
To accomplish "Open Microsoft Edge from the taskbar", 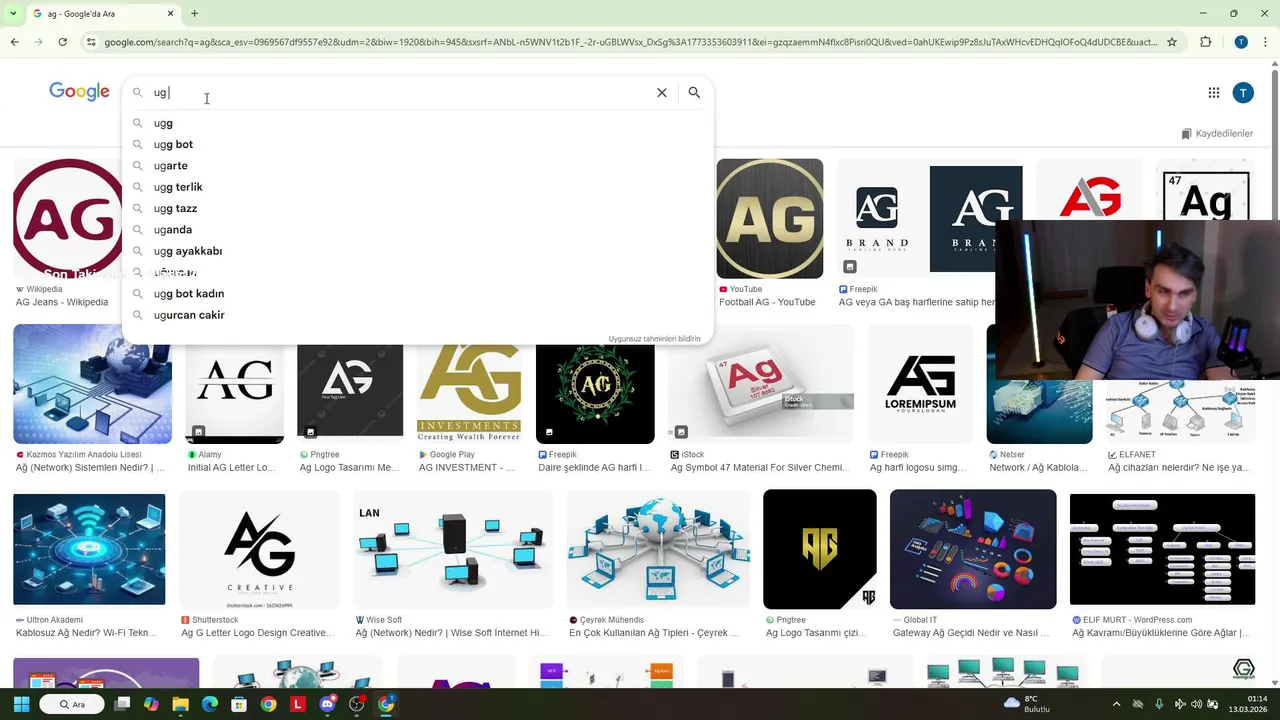I will click(x=209, y=704).
